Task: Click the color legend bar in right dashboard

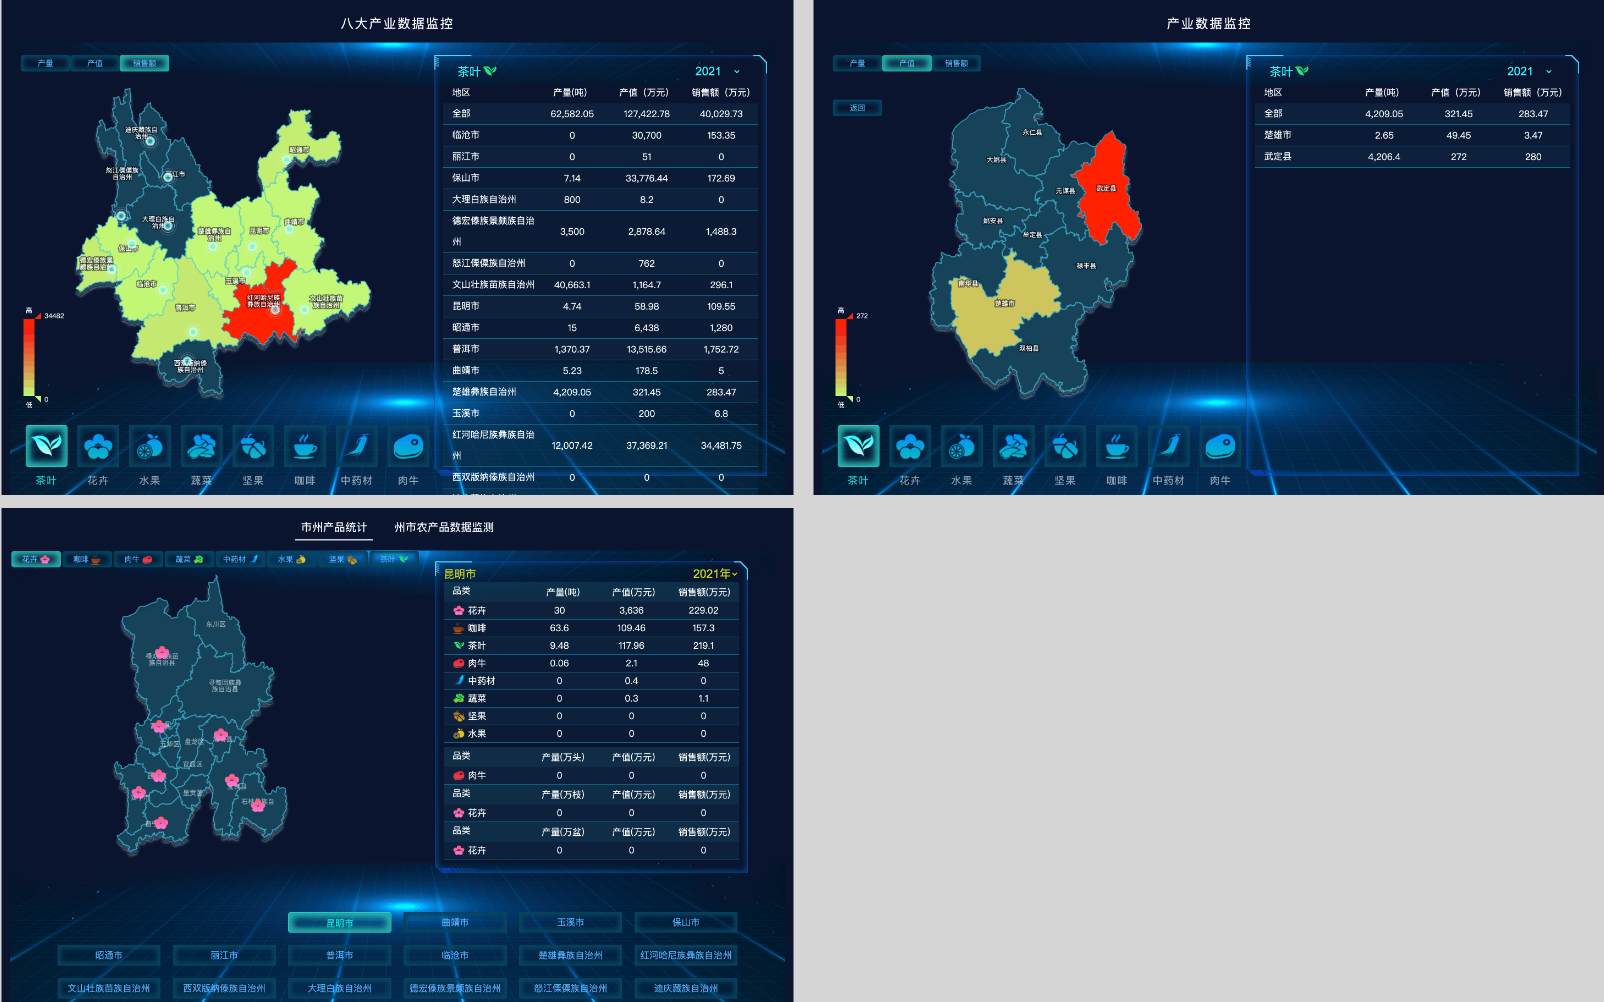Action: [x=841, y=357]
